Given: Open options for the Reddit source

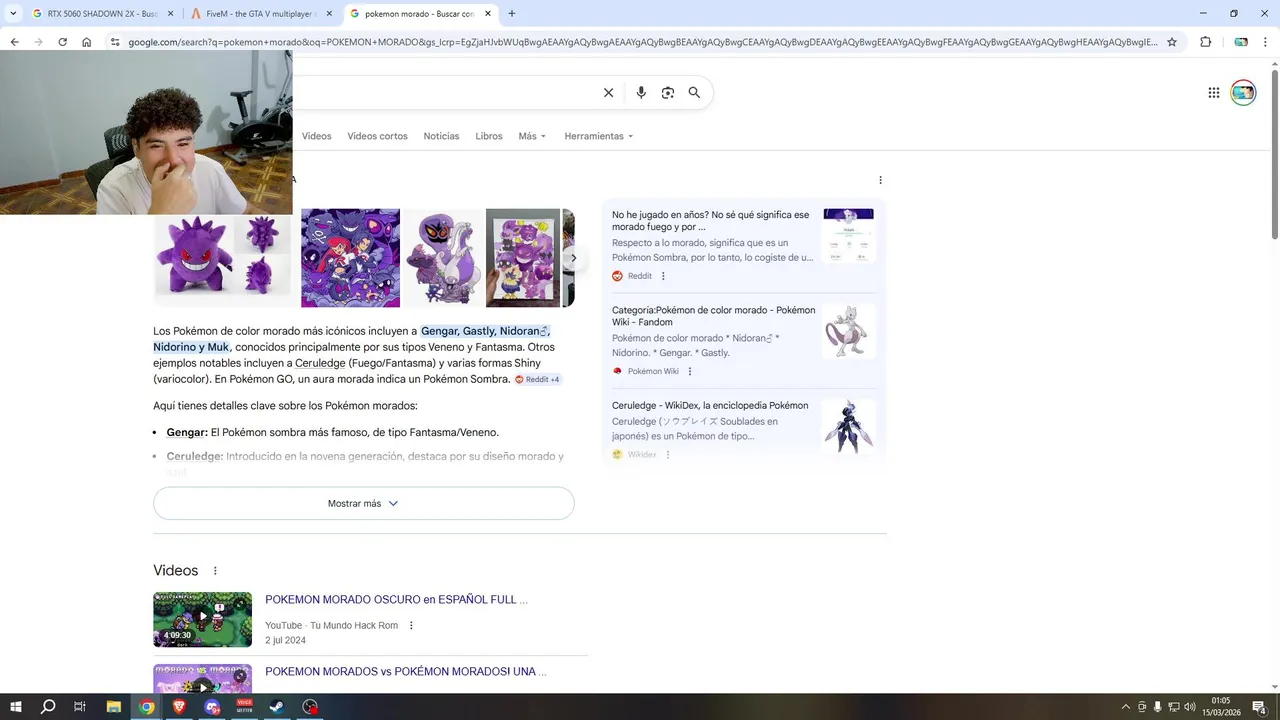Looking at the screenshot, I should [663, 276].
